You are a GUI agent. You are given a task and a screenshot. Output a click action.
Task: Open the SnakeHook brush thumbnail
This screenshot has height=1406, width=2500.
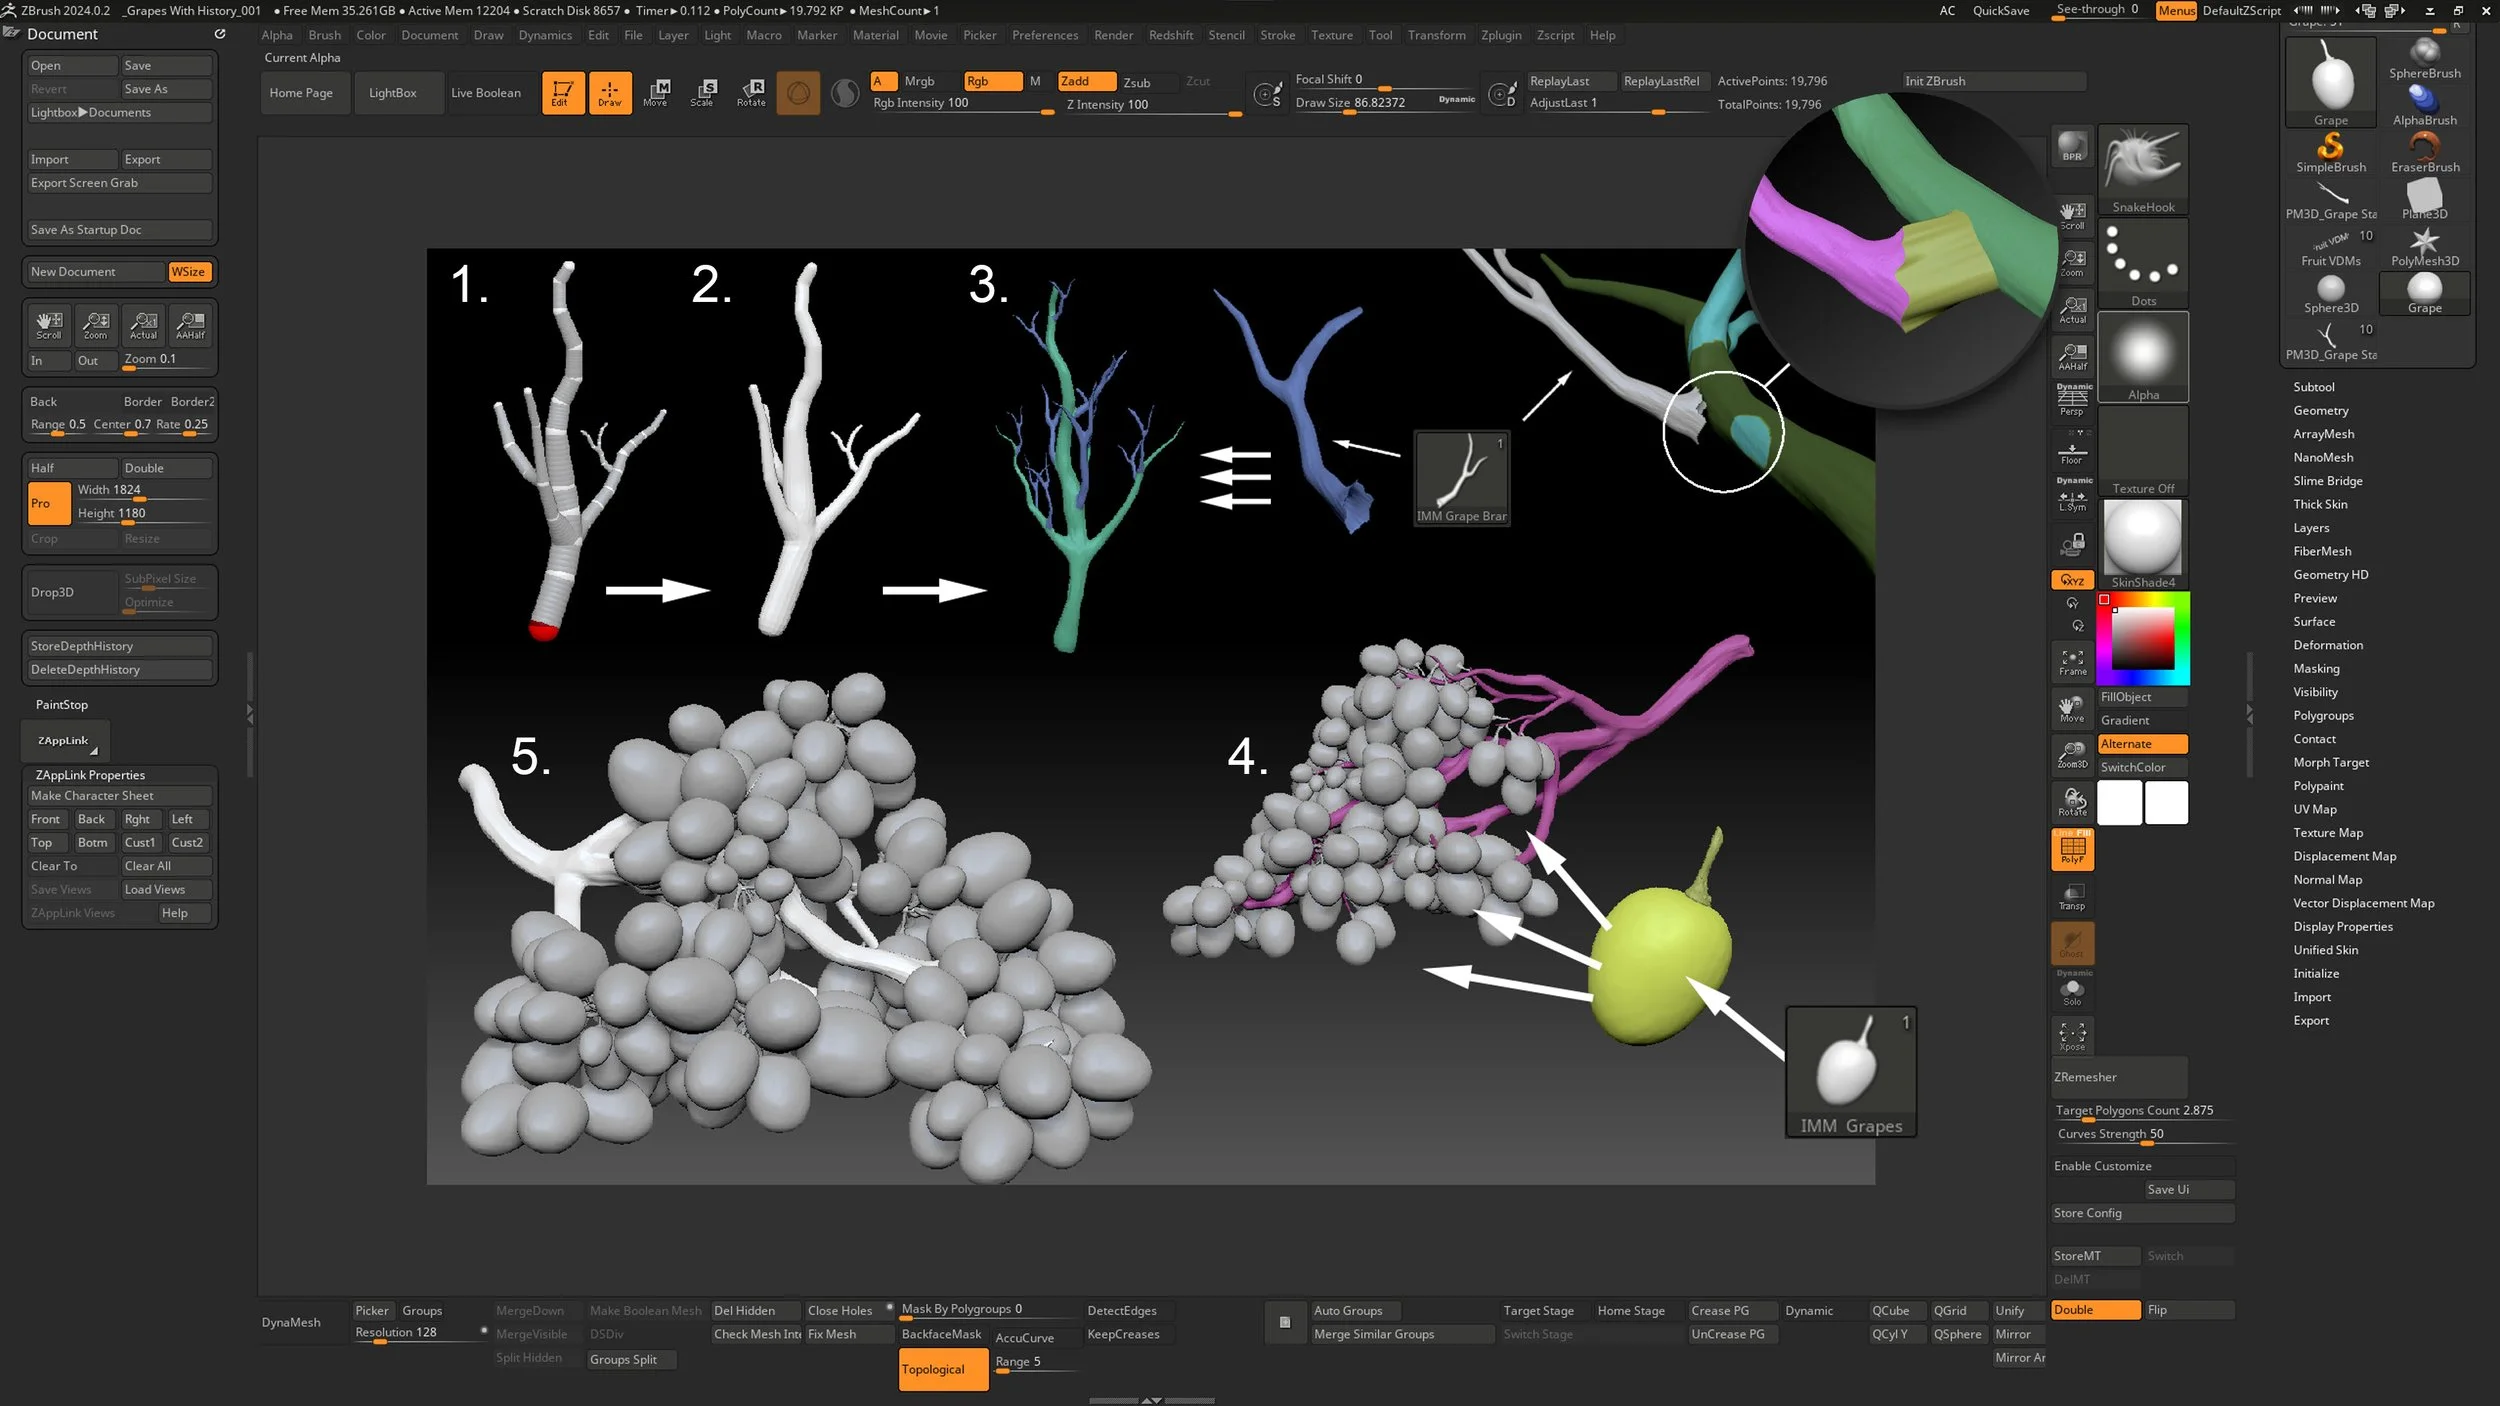pos(2142,168)
